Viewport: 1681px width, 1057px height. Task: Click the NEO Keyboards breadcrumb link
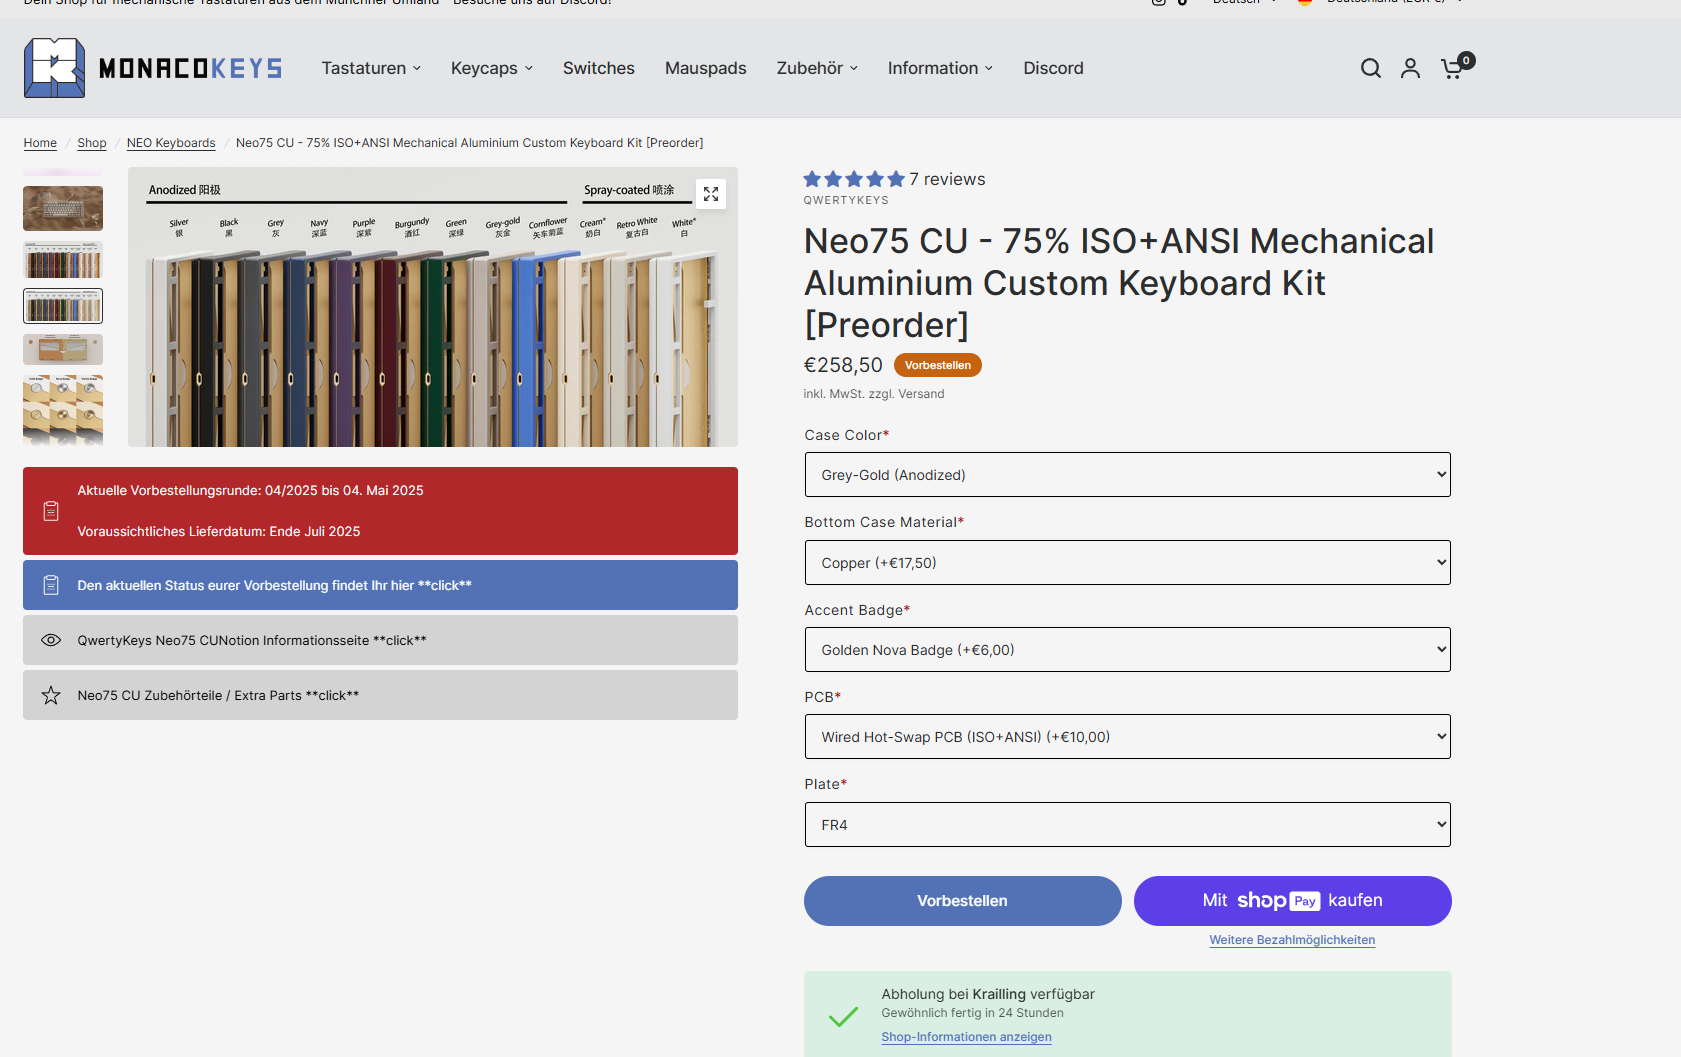pyautogui.click(x=171, y=143)
